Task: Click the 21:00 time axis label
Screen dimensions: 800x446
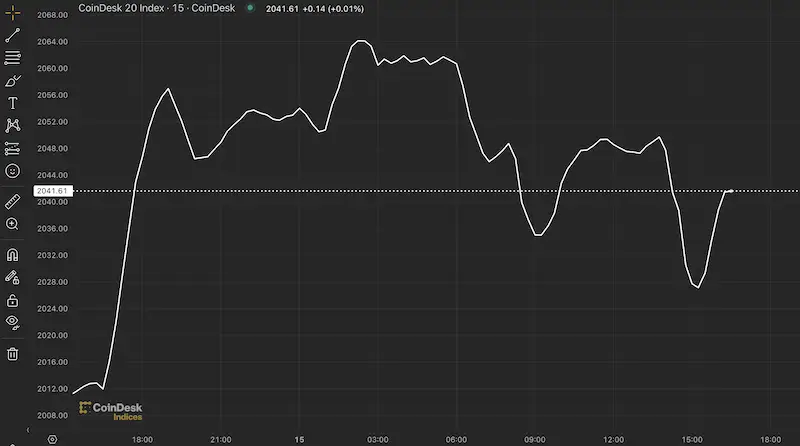Action: coord(220,439)
